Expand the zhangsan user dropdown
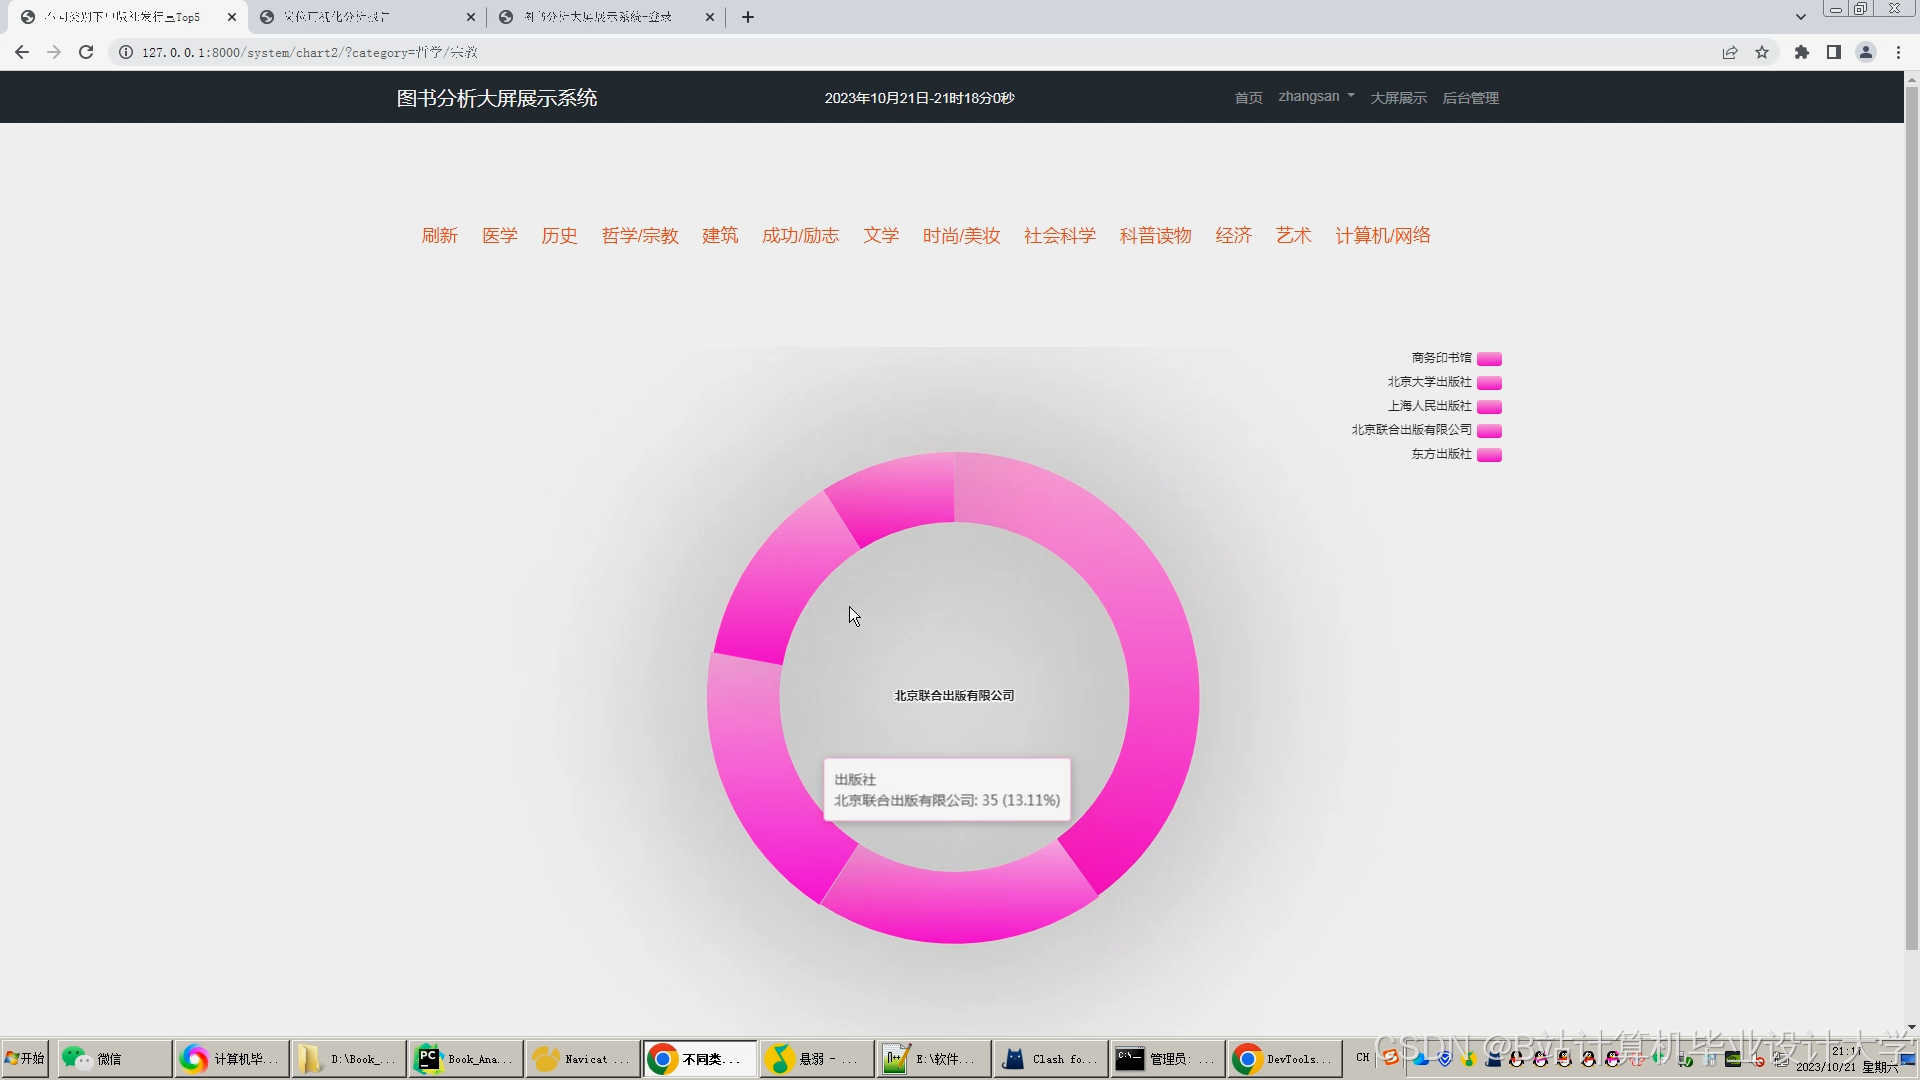 [1316, 97]
